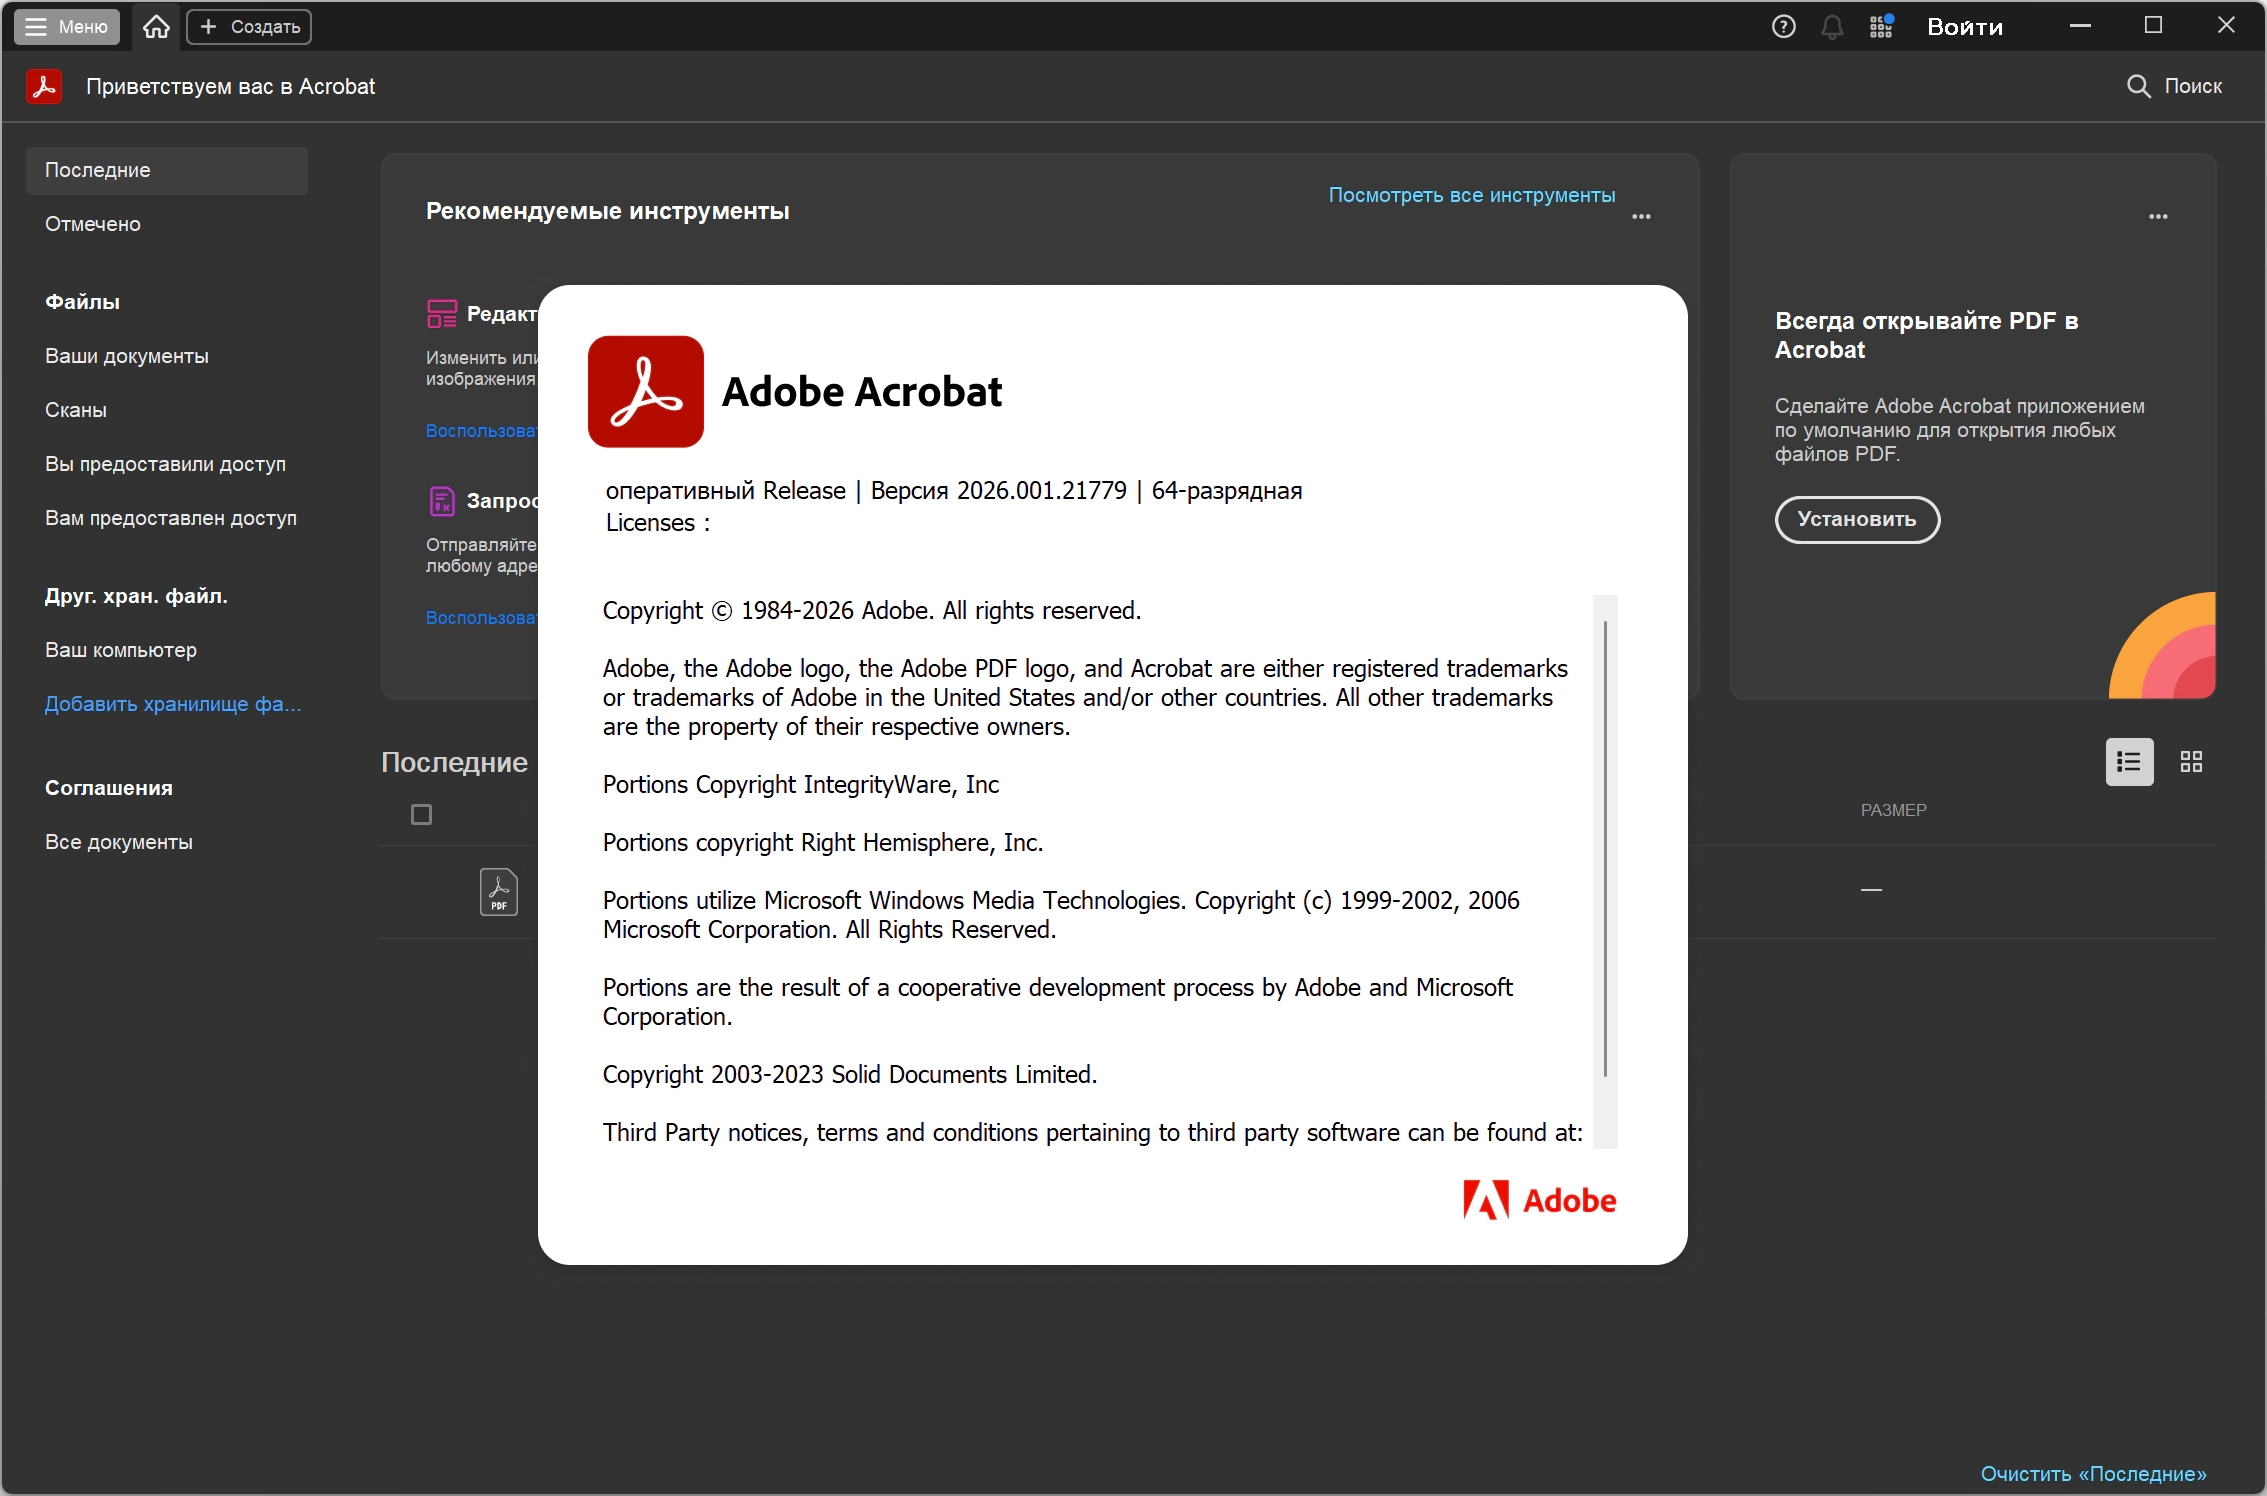Viewport: 2267px width, 1496px height.
Task: Click the request signatures tool icon
Action: click(441, 501)
